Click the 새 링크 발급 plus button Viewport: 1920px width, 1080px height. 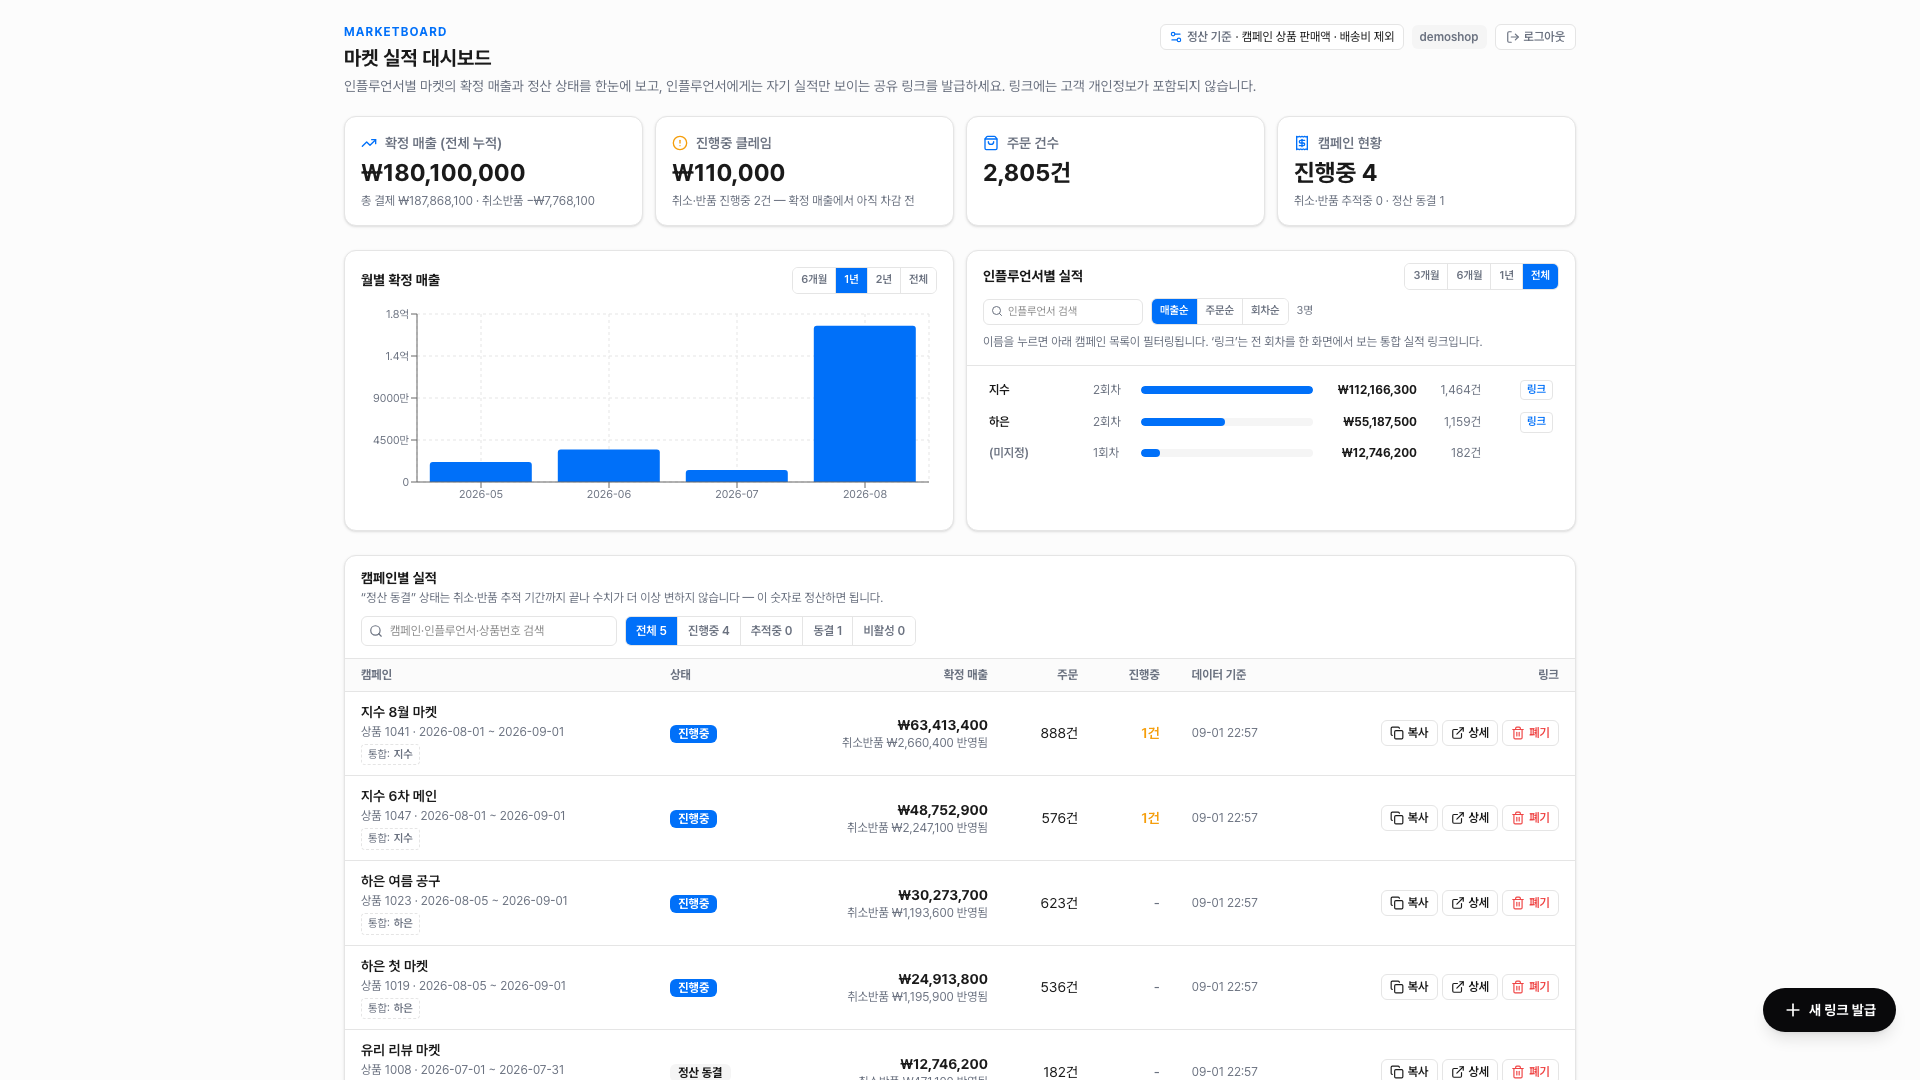pos(1829,1010)
